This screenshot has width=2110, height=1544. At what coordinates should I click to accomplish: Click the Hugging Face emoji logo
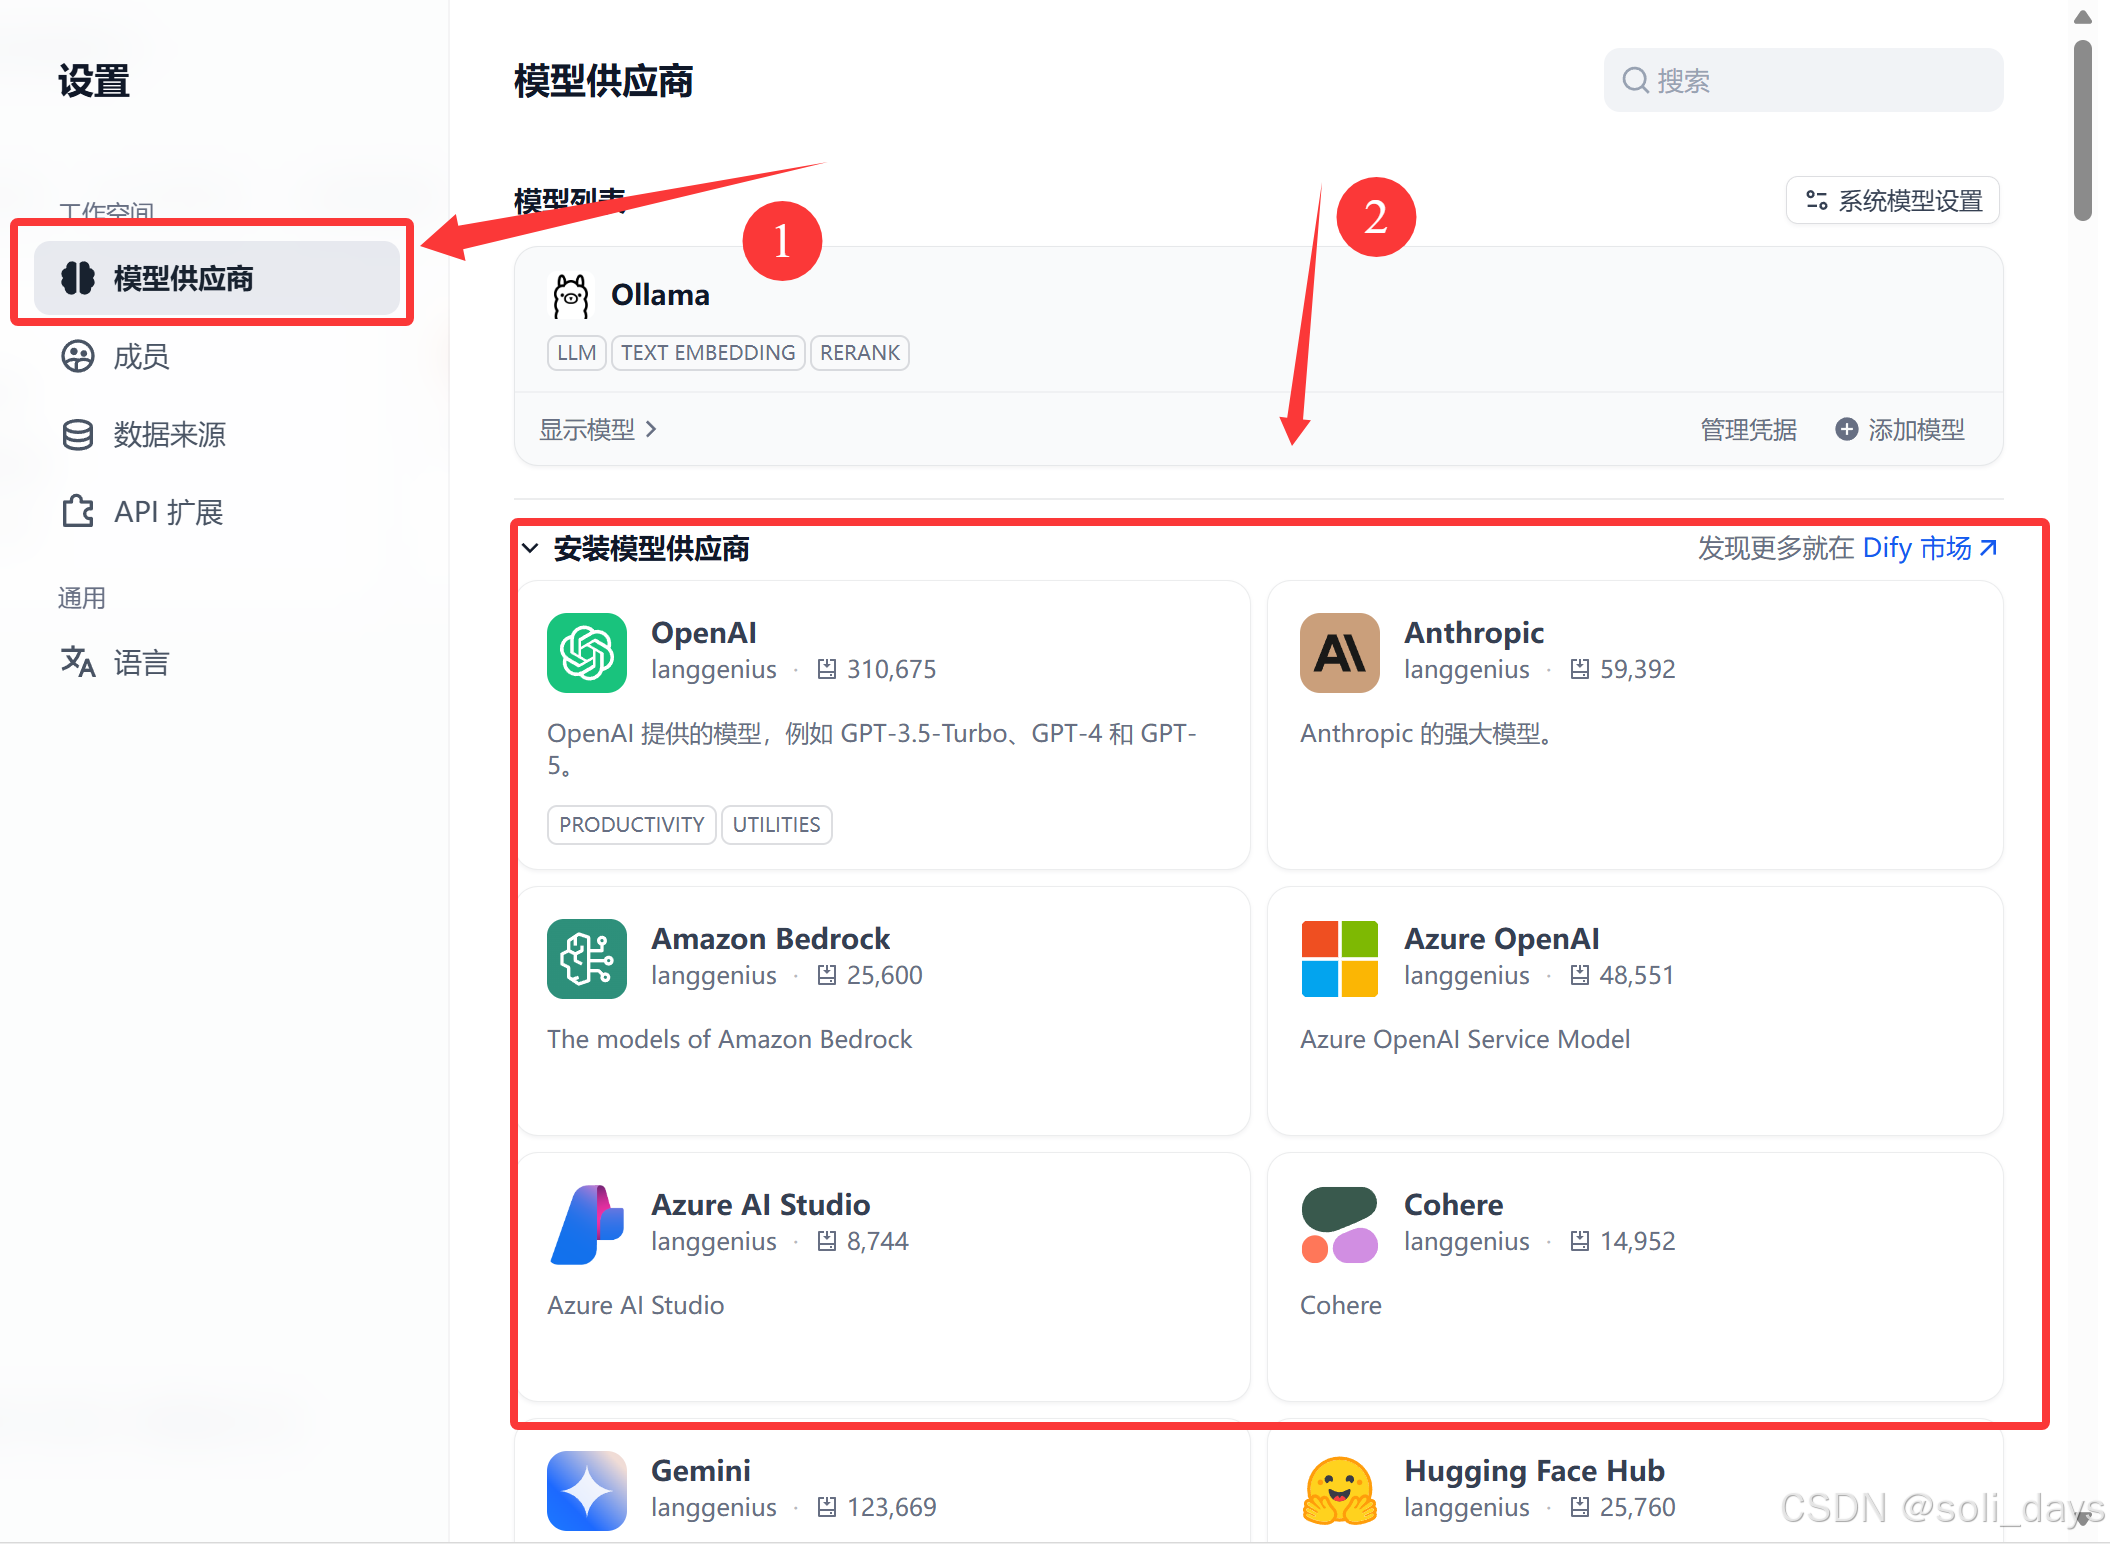coord(1339,1490)
